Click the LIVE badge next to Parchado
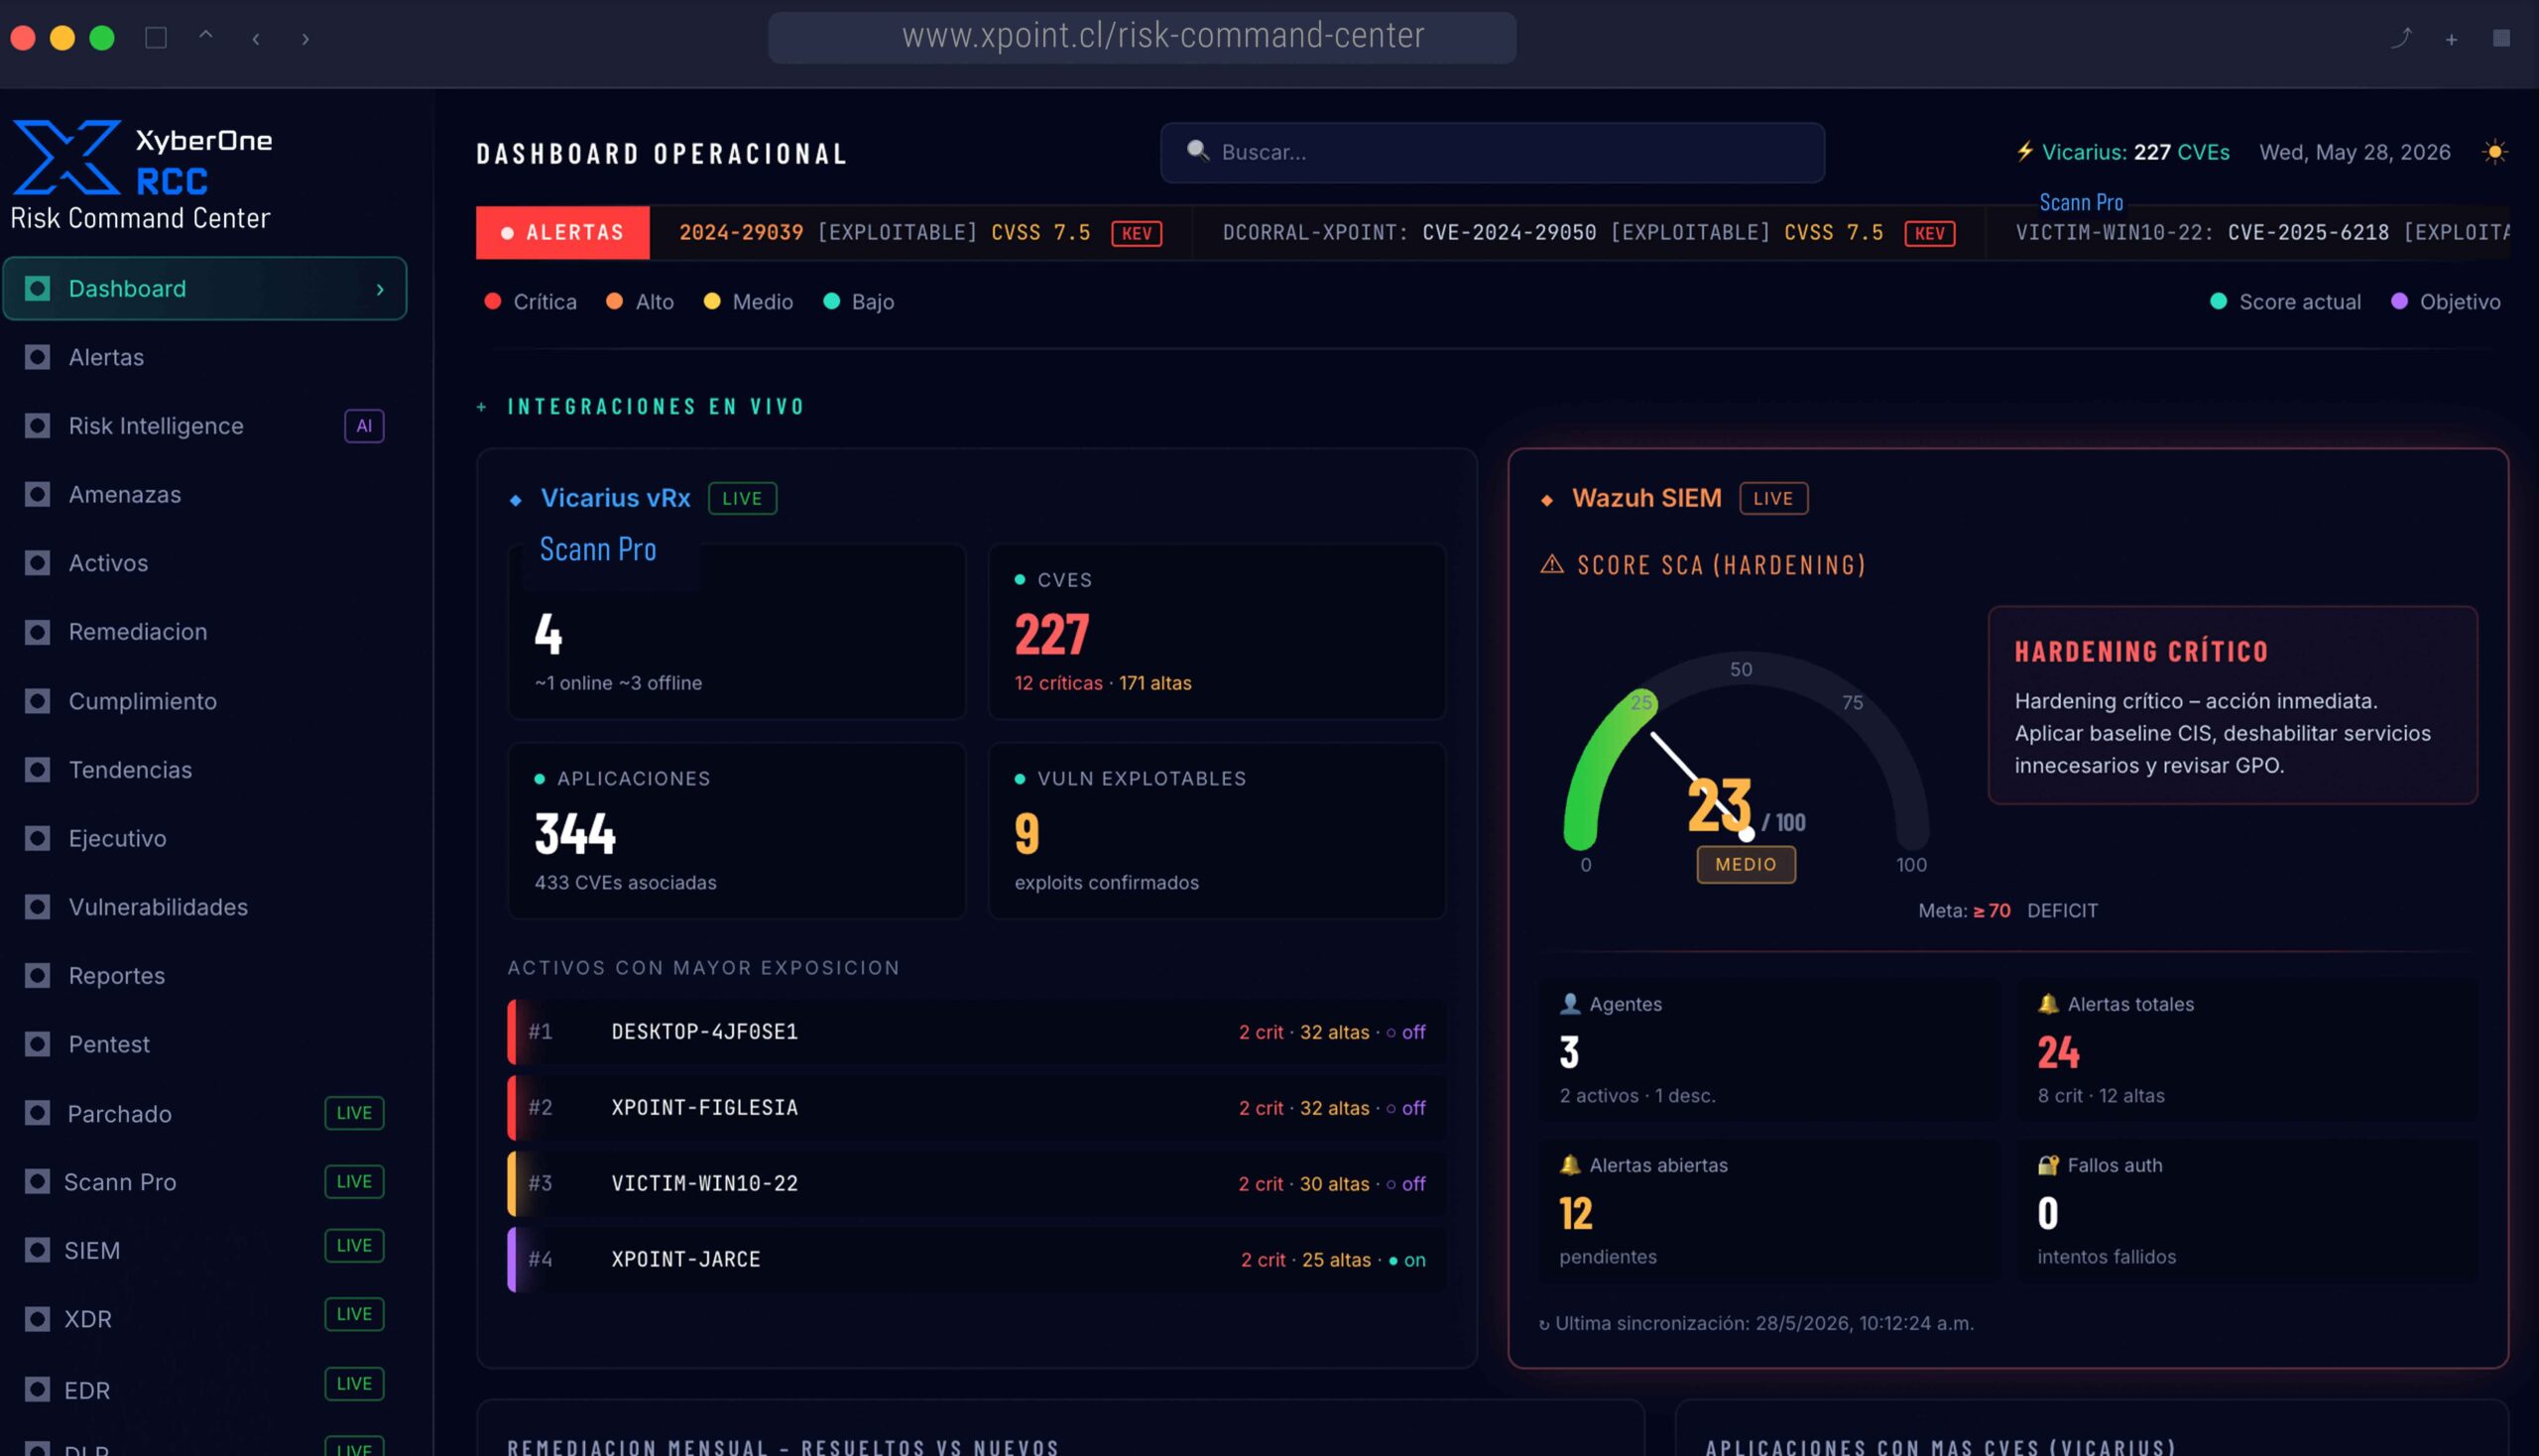Viewport: 2539px width, 1456px height. 354,1113
